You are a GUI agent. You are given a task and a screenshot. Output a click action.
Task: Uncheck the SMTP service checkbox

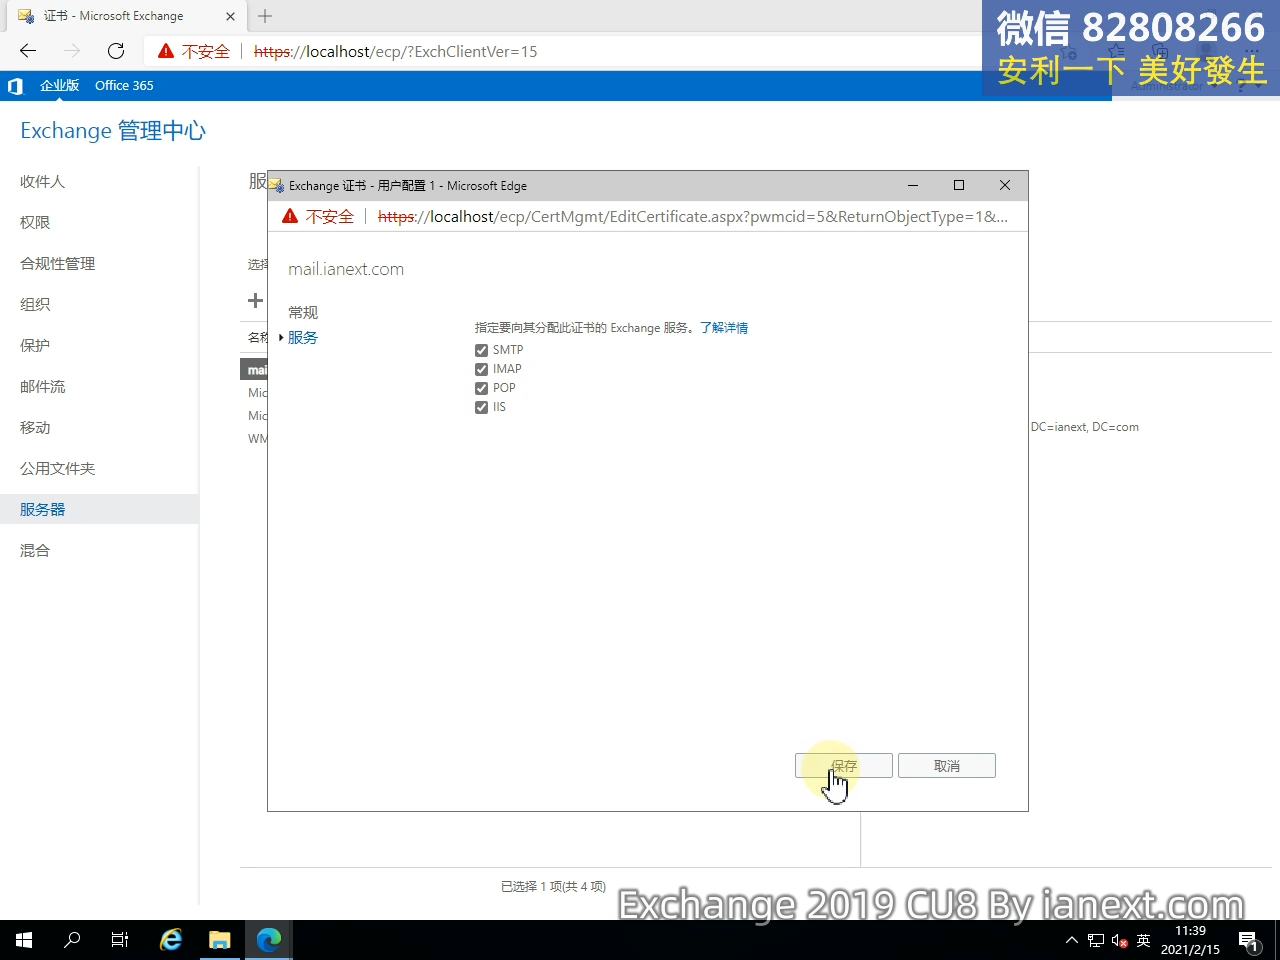[481, 350]
